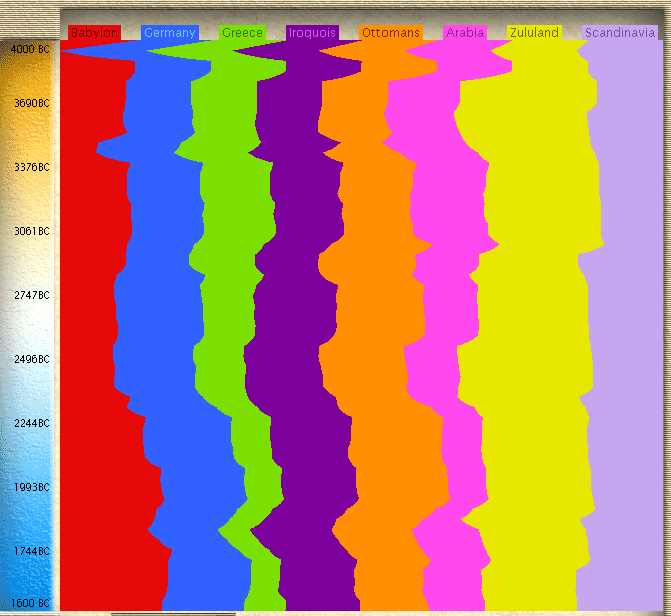Viewport: 671px width, 616px height.
Task: Choose the Zululand legend label
Action: coord(534,33)
